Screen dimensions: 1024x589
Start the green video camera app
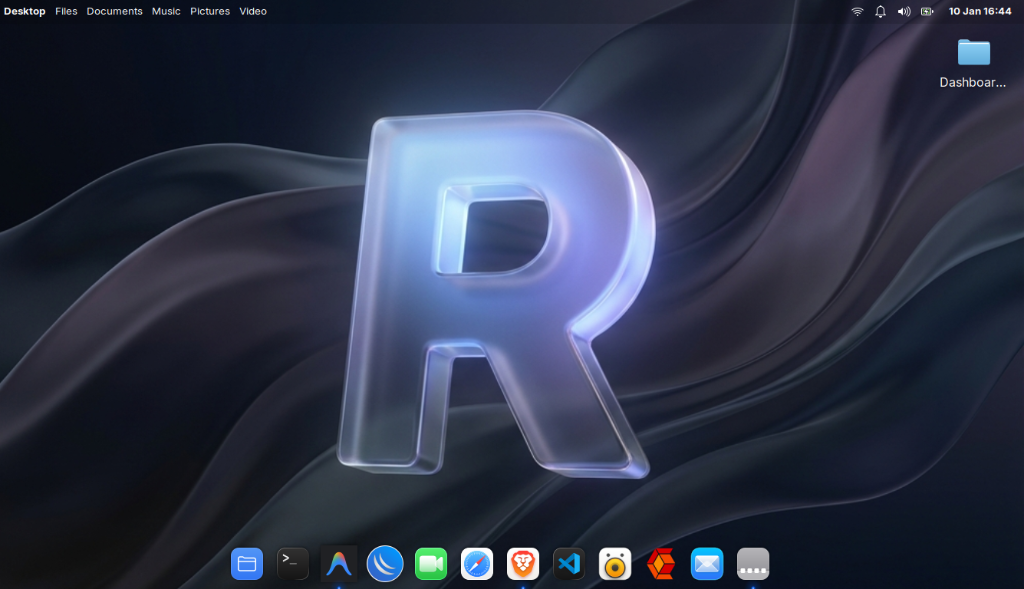[x=430, y=563]
